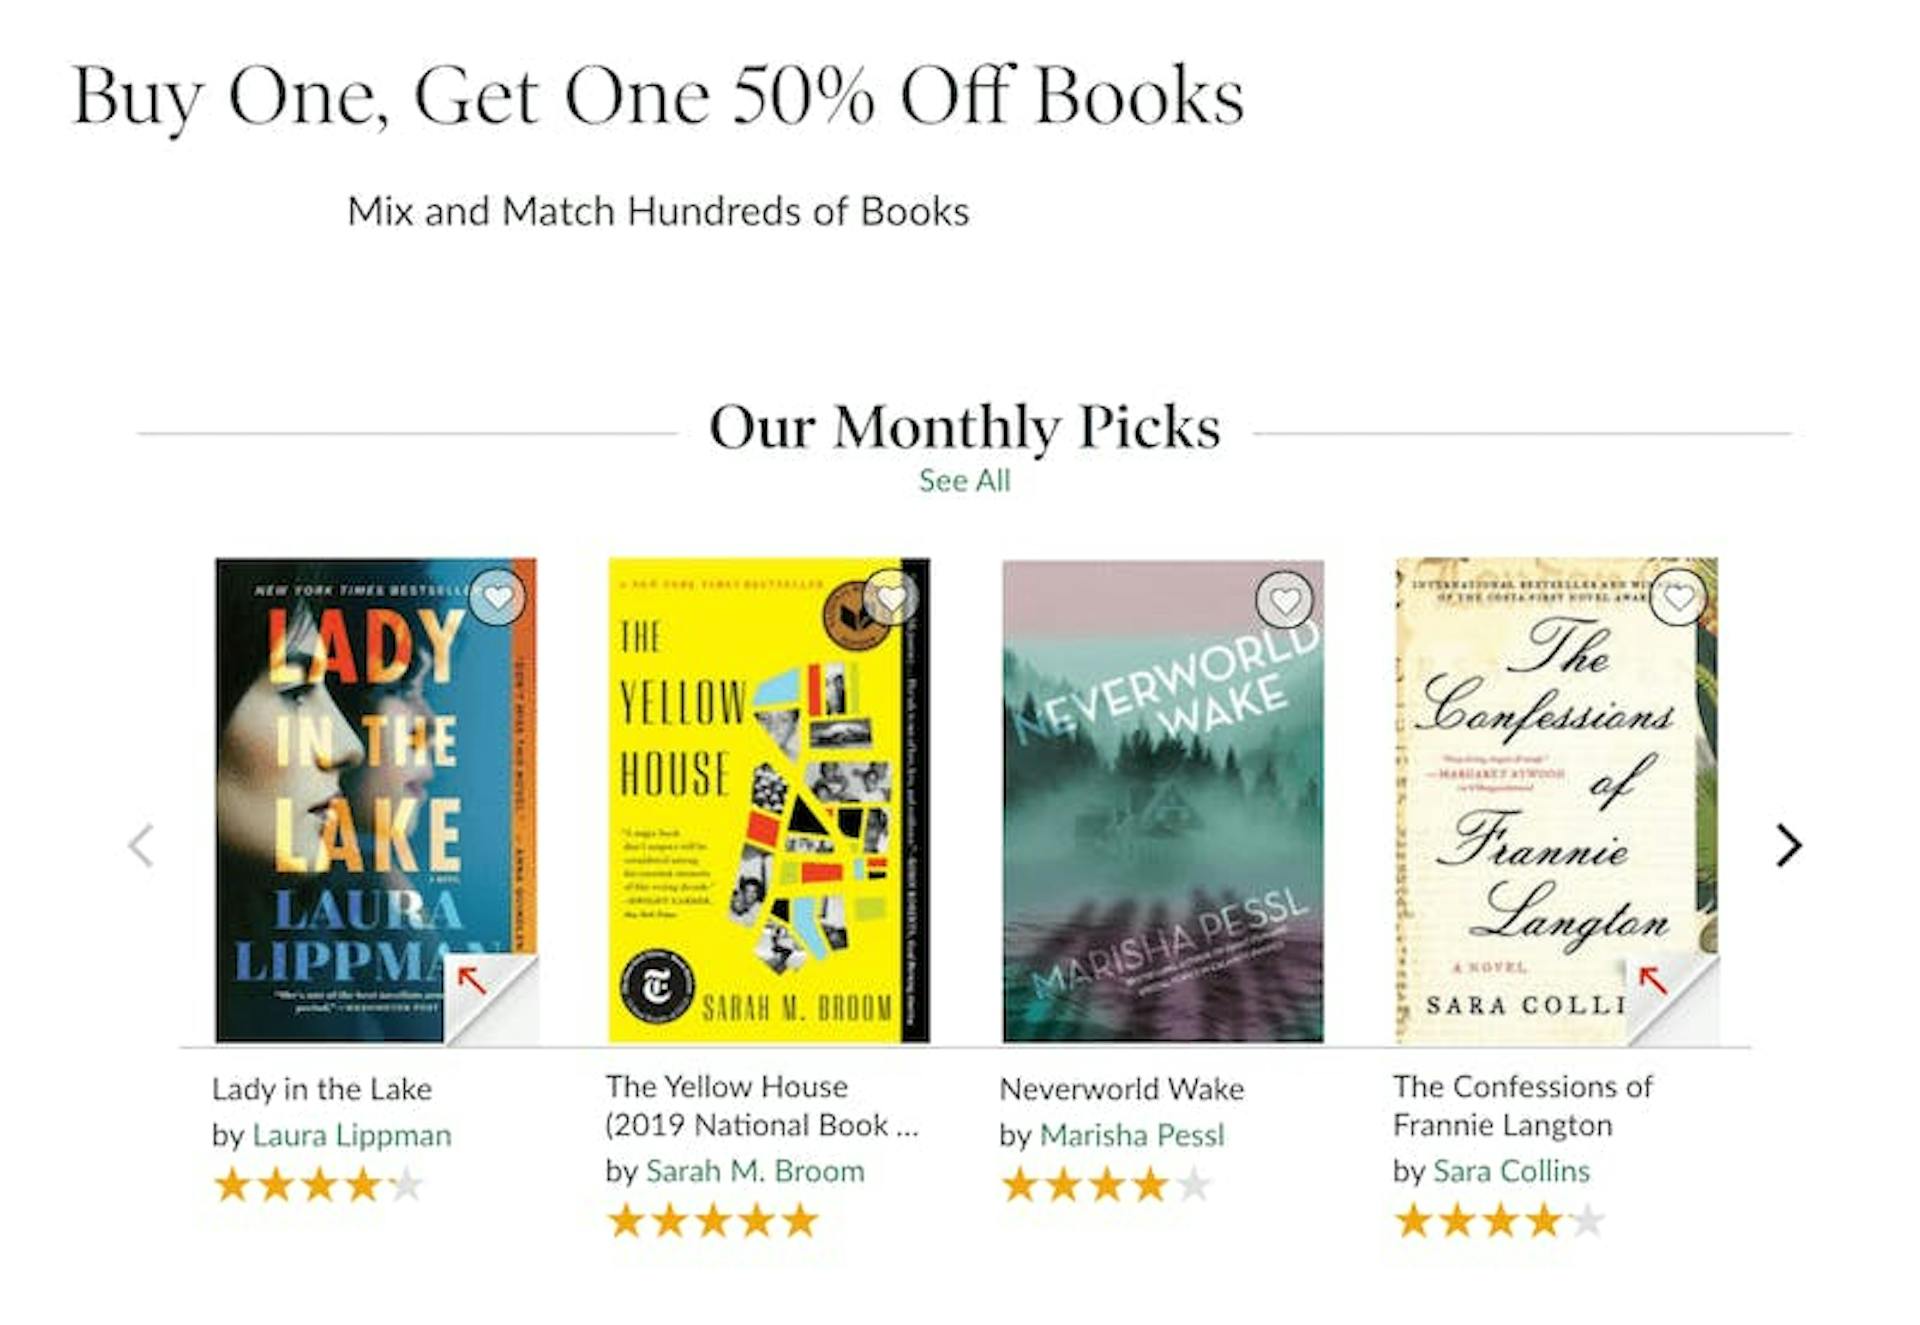
Task: Open Laura Lippman author page
Action: [x=352, y=1136]
